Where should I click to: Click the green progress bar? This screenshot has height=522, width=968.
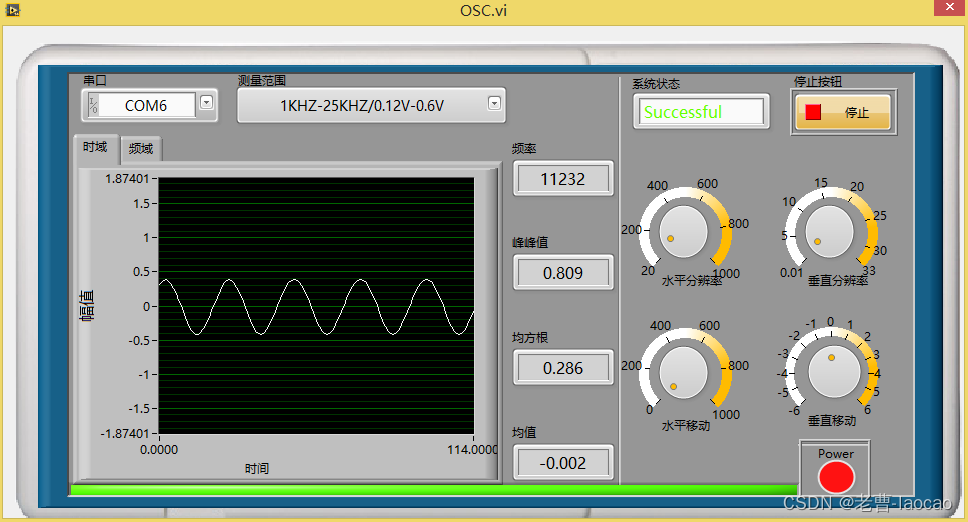pos(435,490)
